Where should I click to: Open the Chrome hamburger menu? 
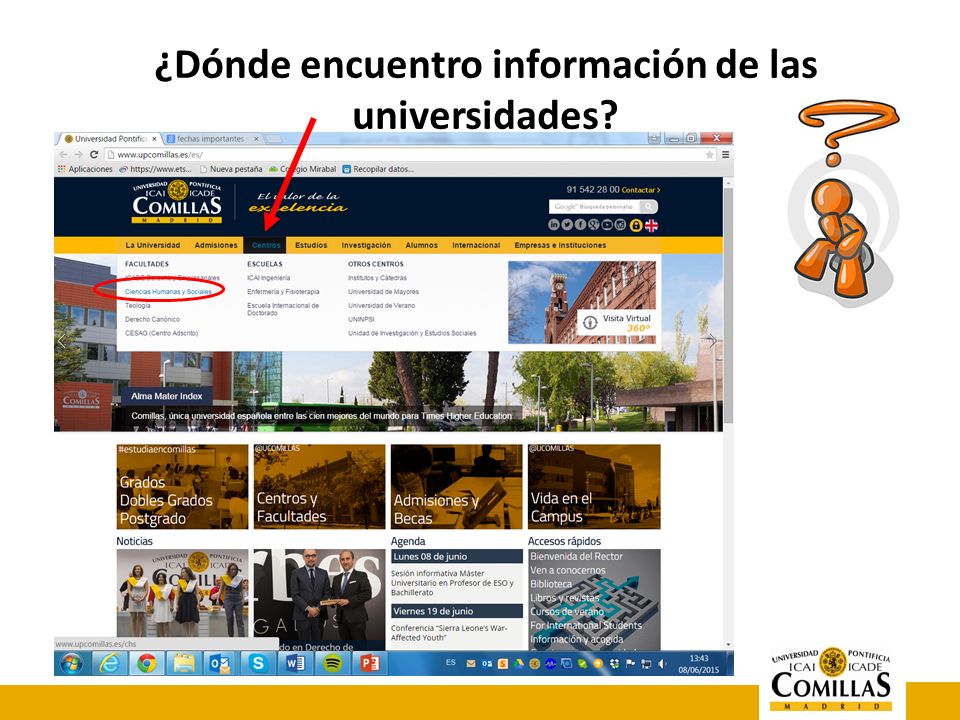[x=726, y=155]
